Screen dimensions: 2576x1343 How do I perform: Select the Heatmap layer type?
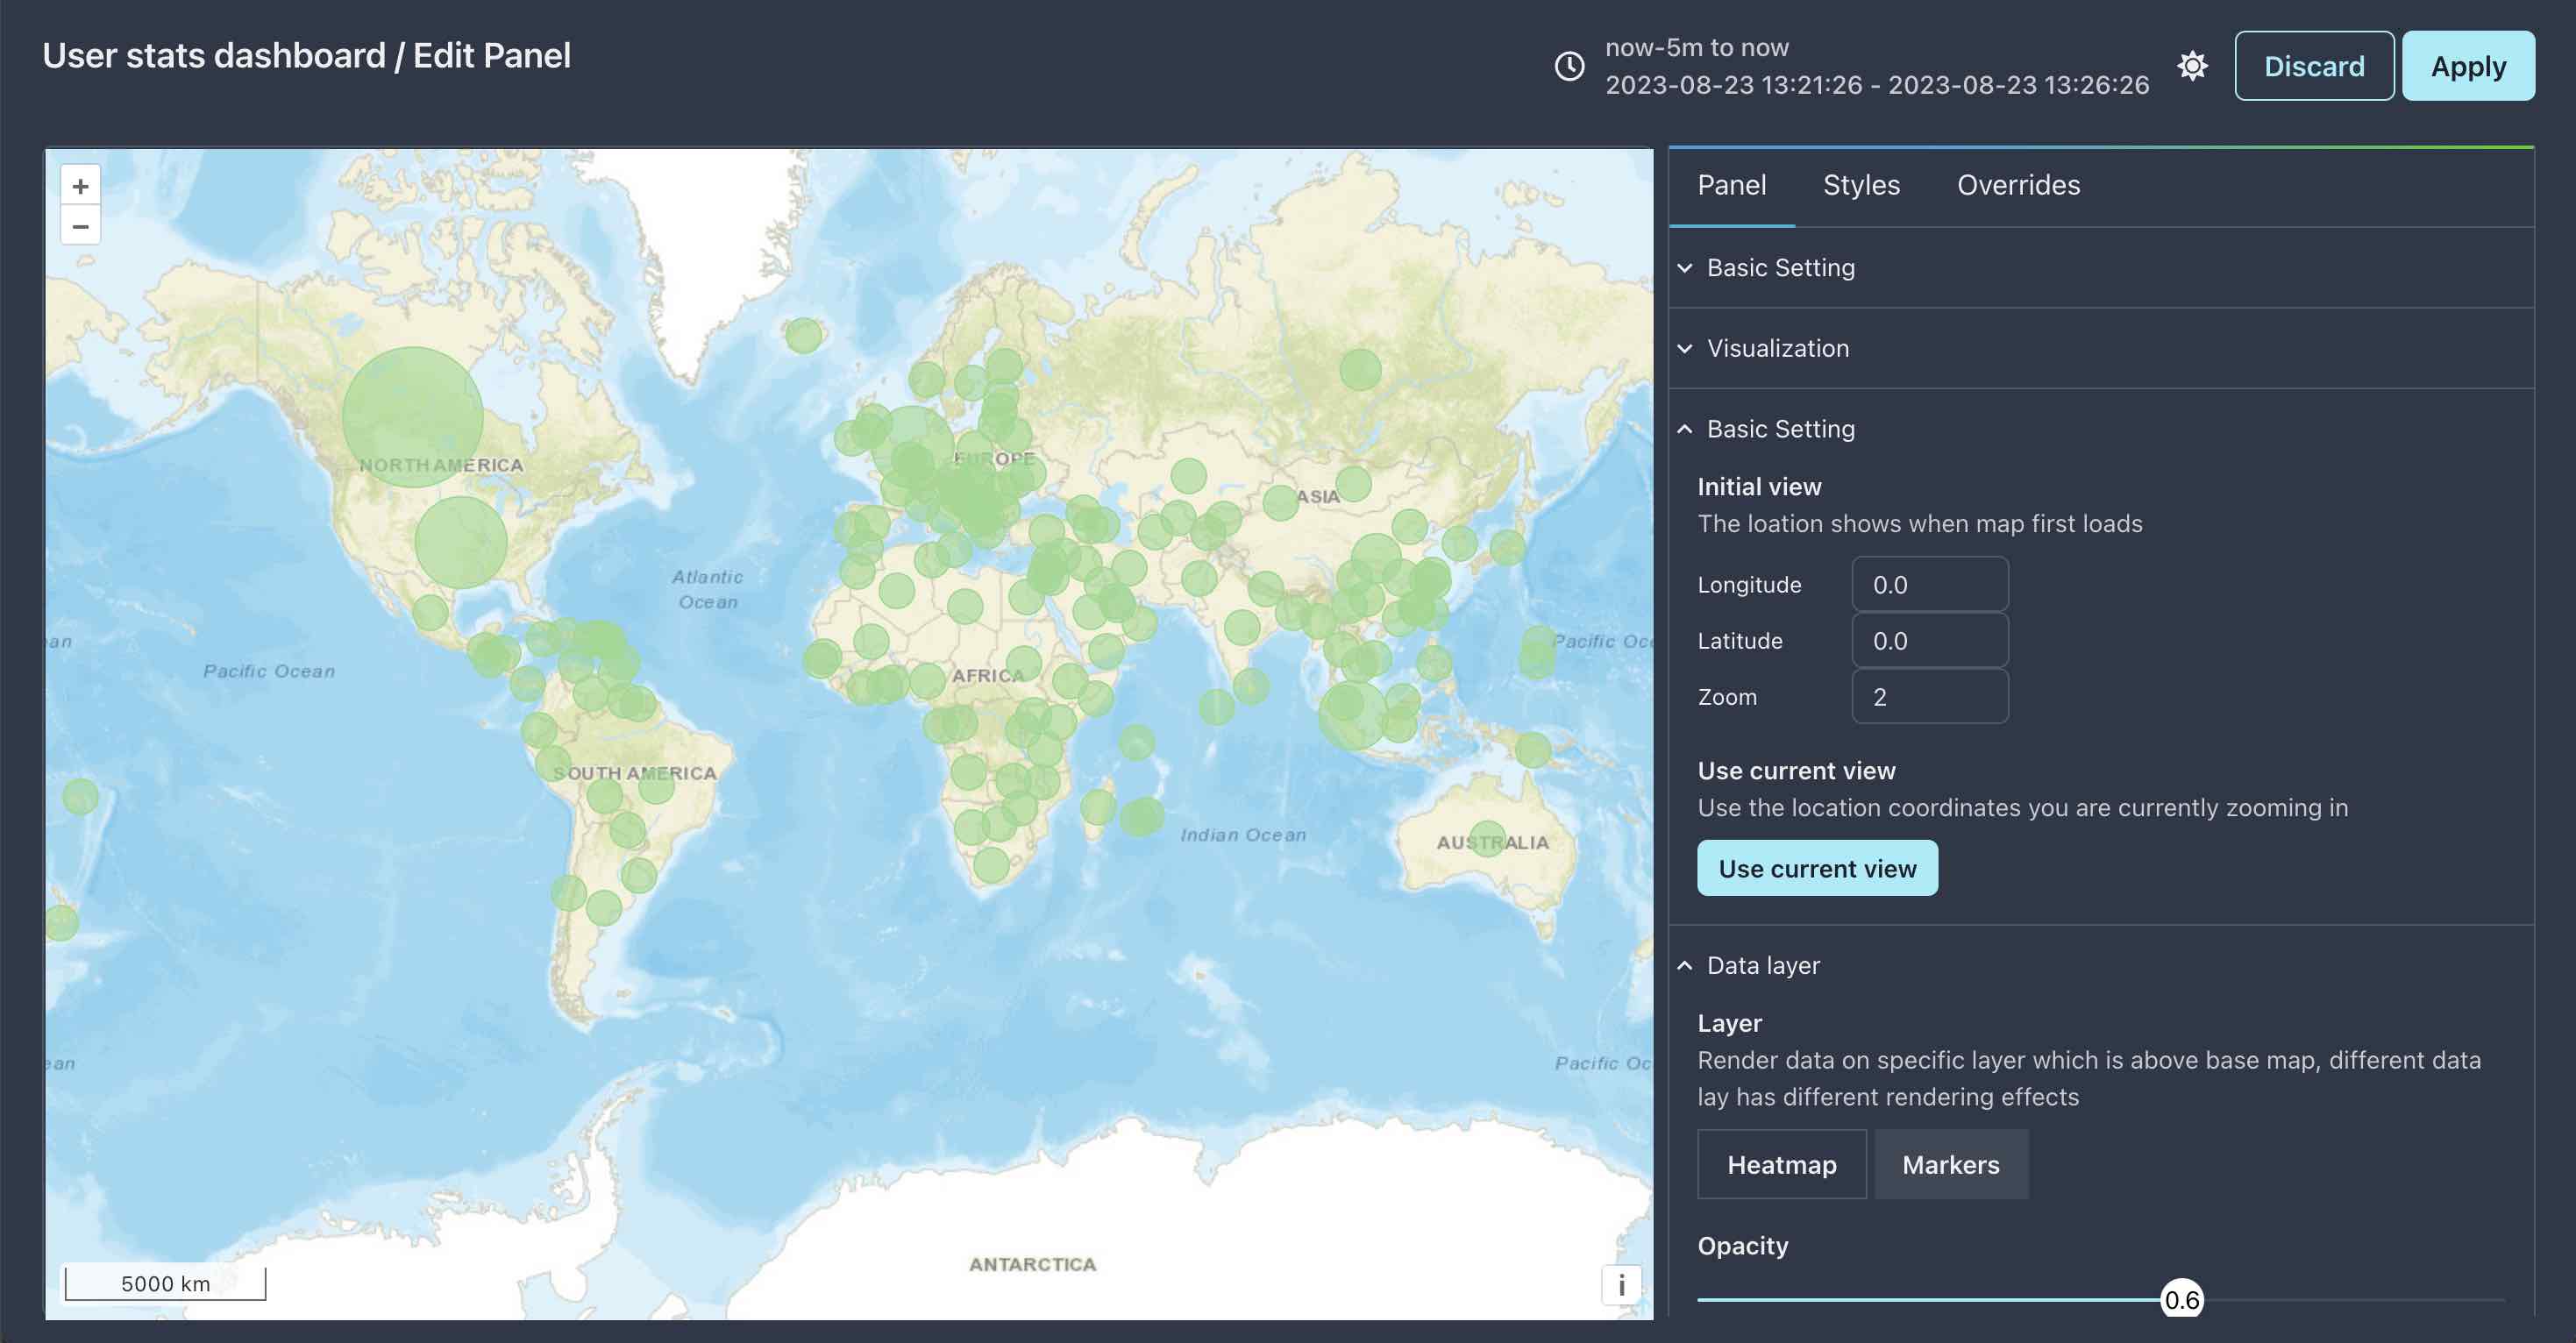(x=1781, y=1164)
